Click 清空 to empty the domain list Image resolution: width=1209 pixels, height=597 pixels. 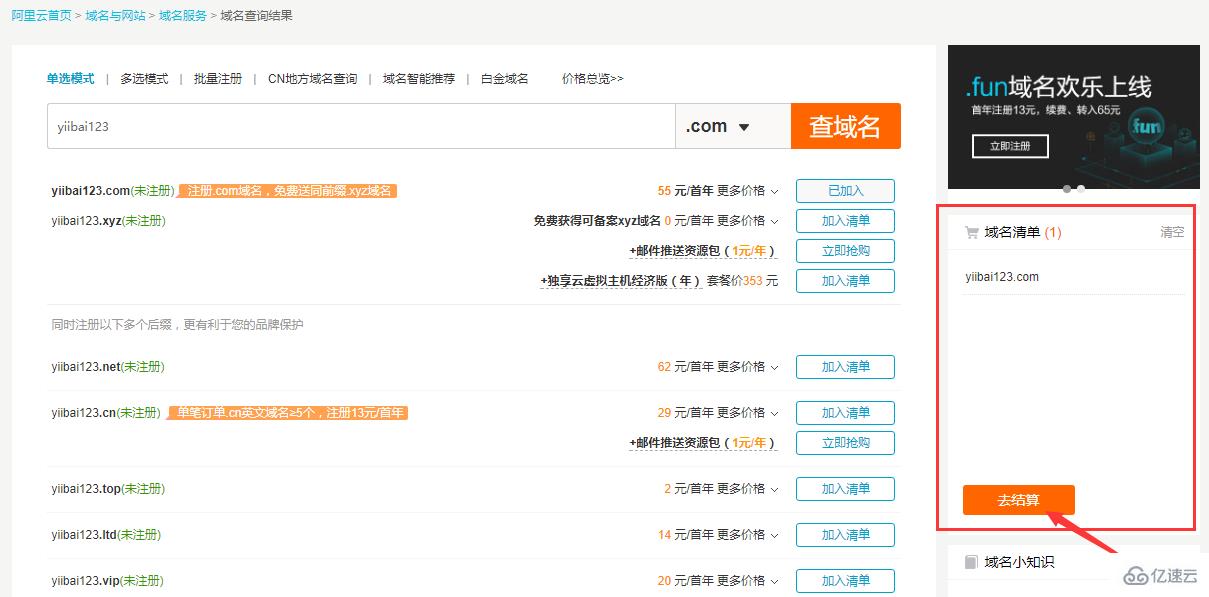pos(1171,231)
